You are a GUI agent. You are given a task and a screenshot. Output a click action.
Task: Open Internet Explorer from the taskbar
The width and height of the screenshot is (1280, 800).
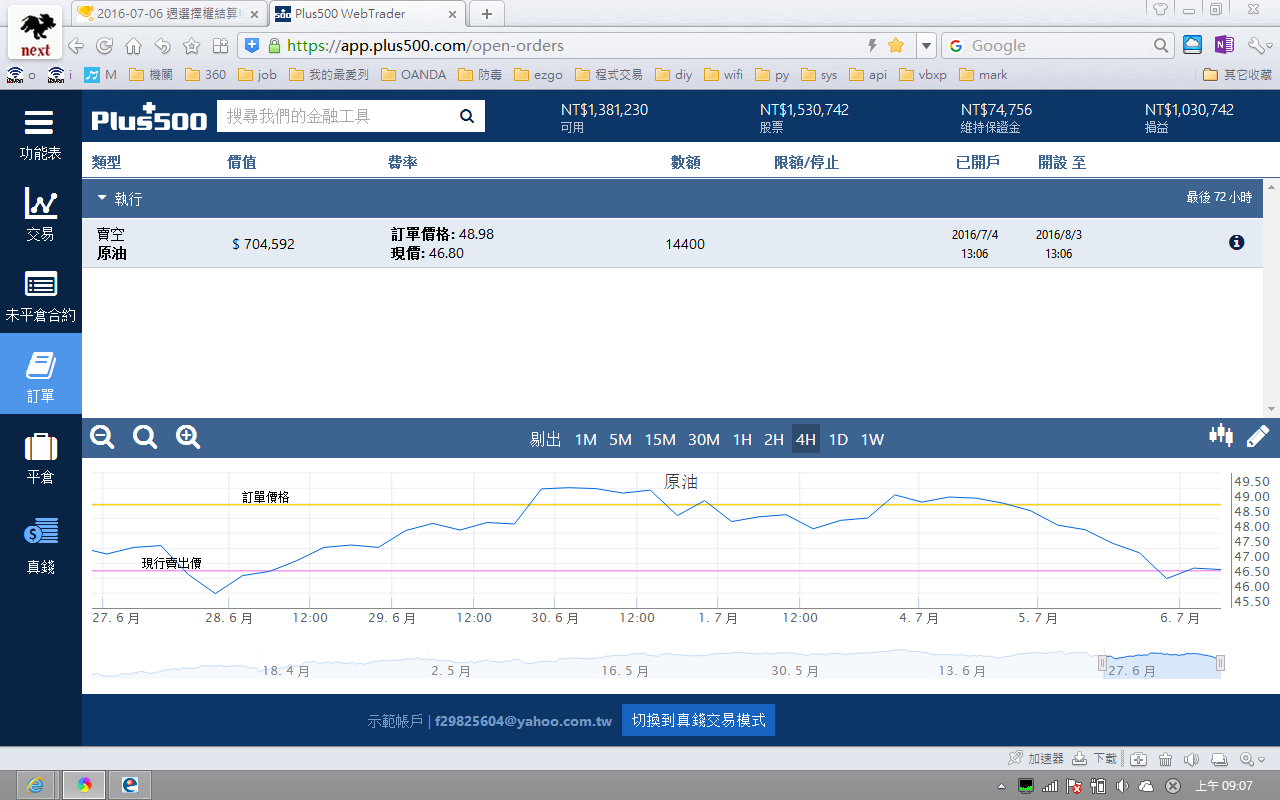36,785
